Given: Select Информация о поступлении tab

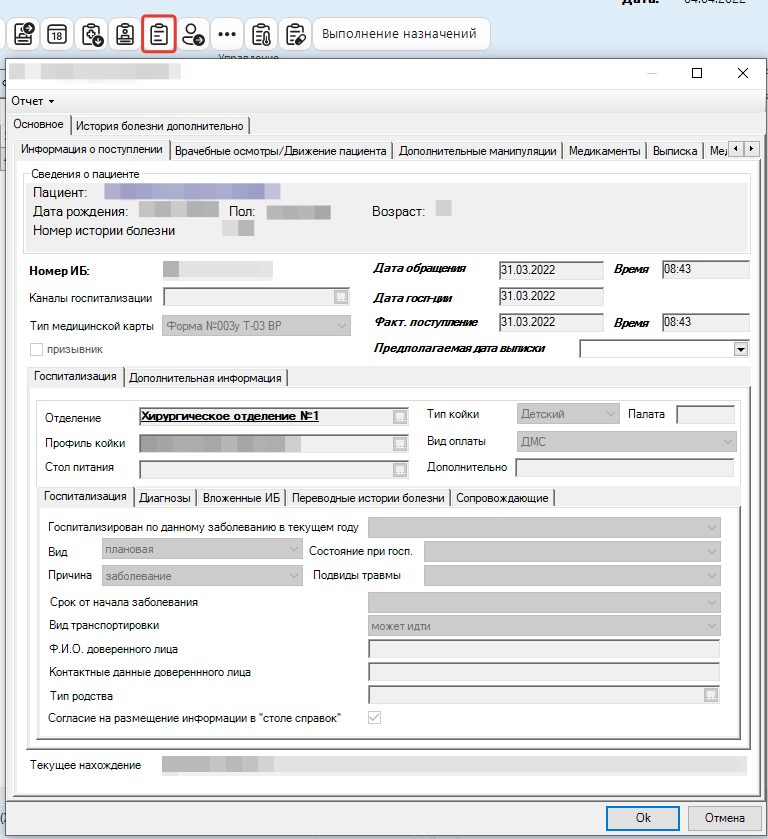Looking at the screenshot, I should tap(92, 149).
